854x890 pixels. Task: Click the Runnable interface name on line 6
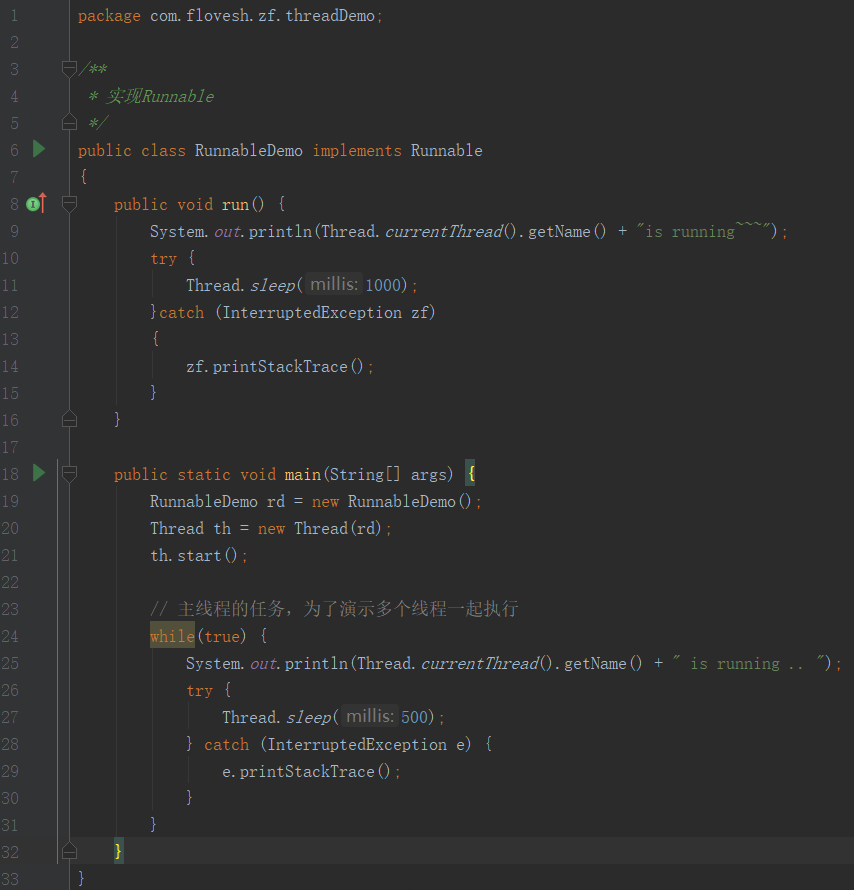[447, 150]
